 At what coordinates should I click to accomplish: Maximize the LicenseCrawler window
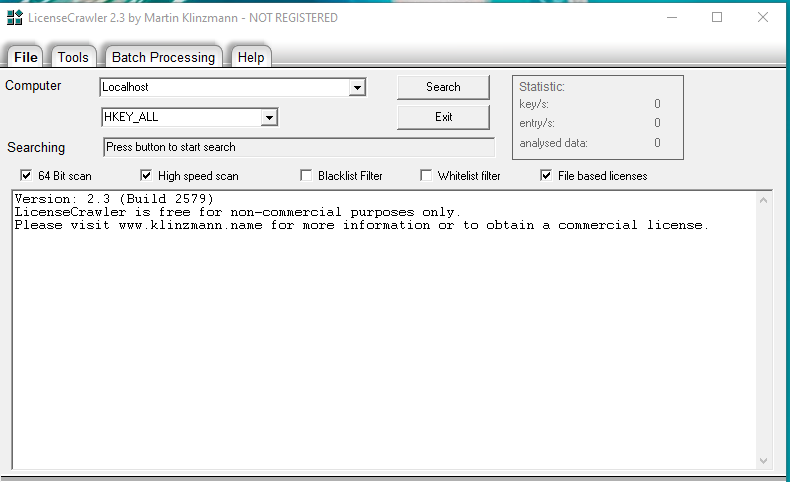coord(717,17)
